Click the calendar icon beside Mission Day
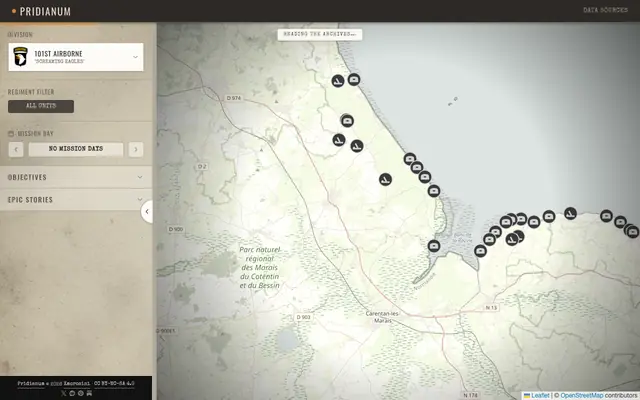The image size is (640, 400). 11,133
